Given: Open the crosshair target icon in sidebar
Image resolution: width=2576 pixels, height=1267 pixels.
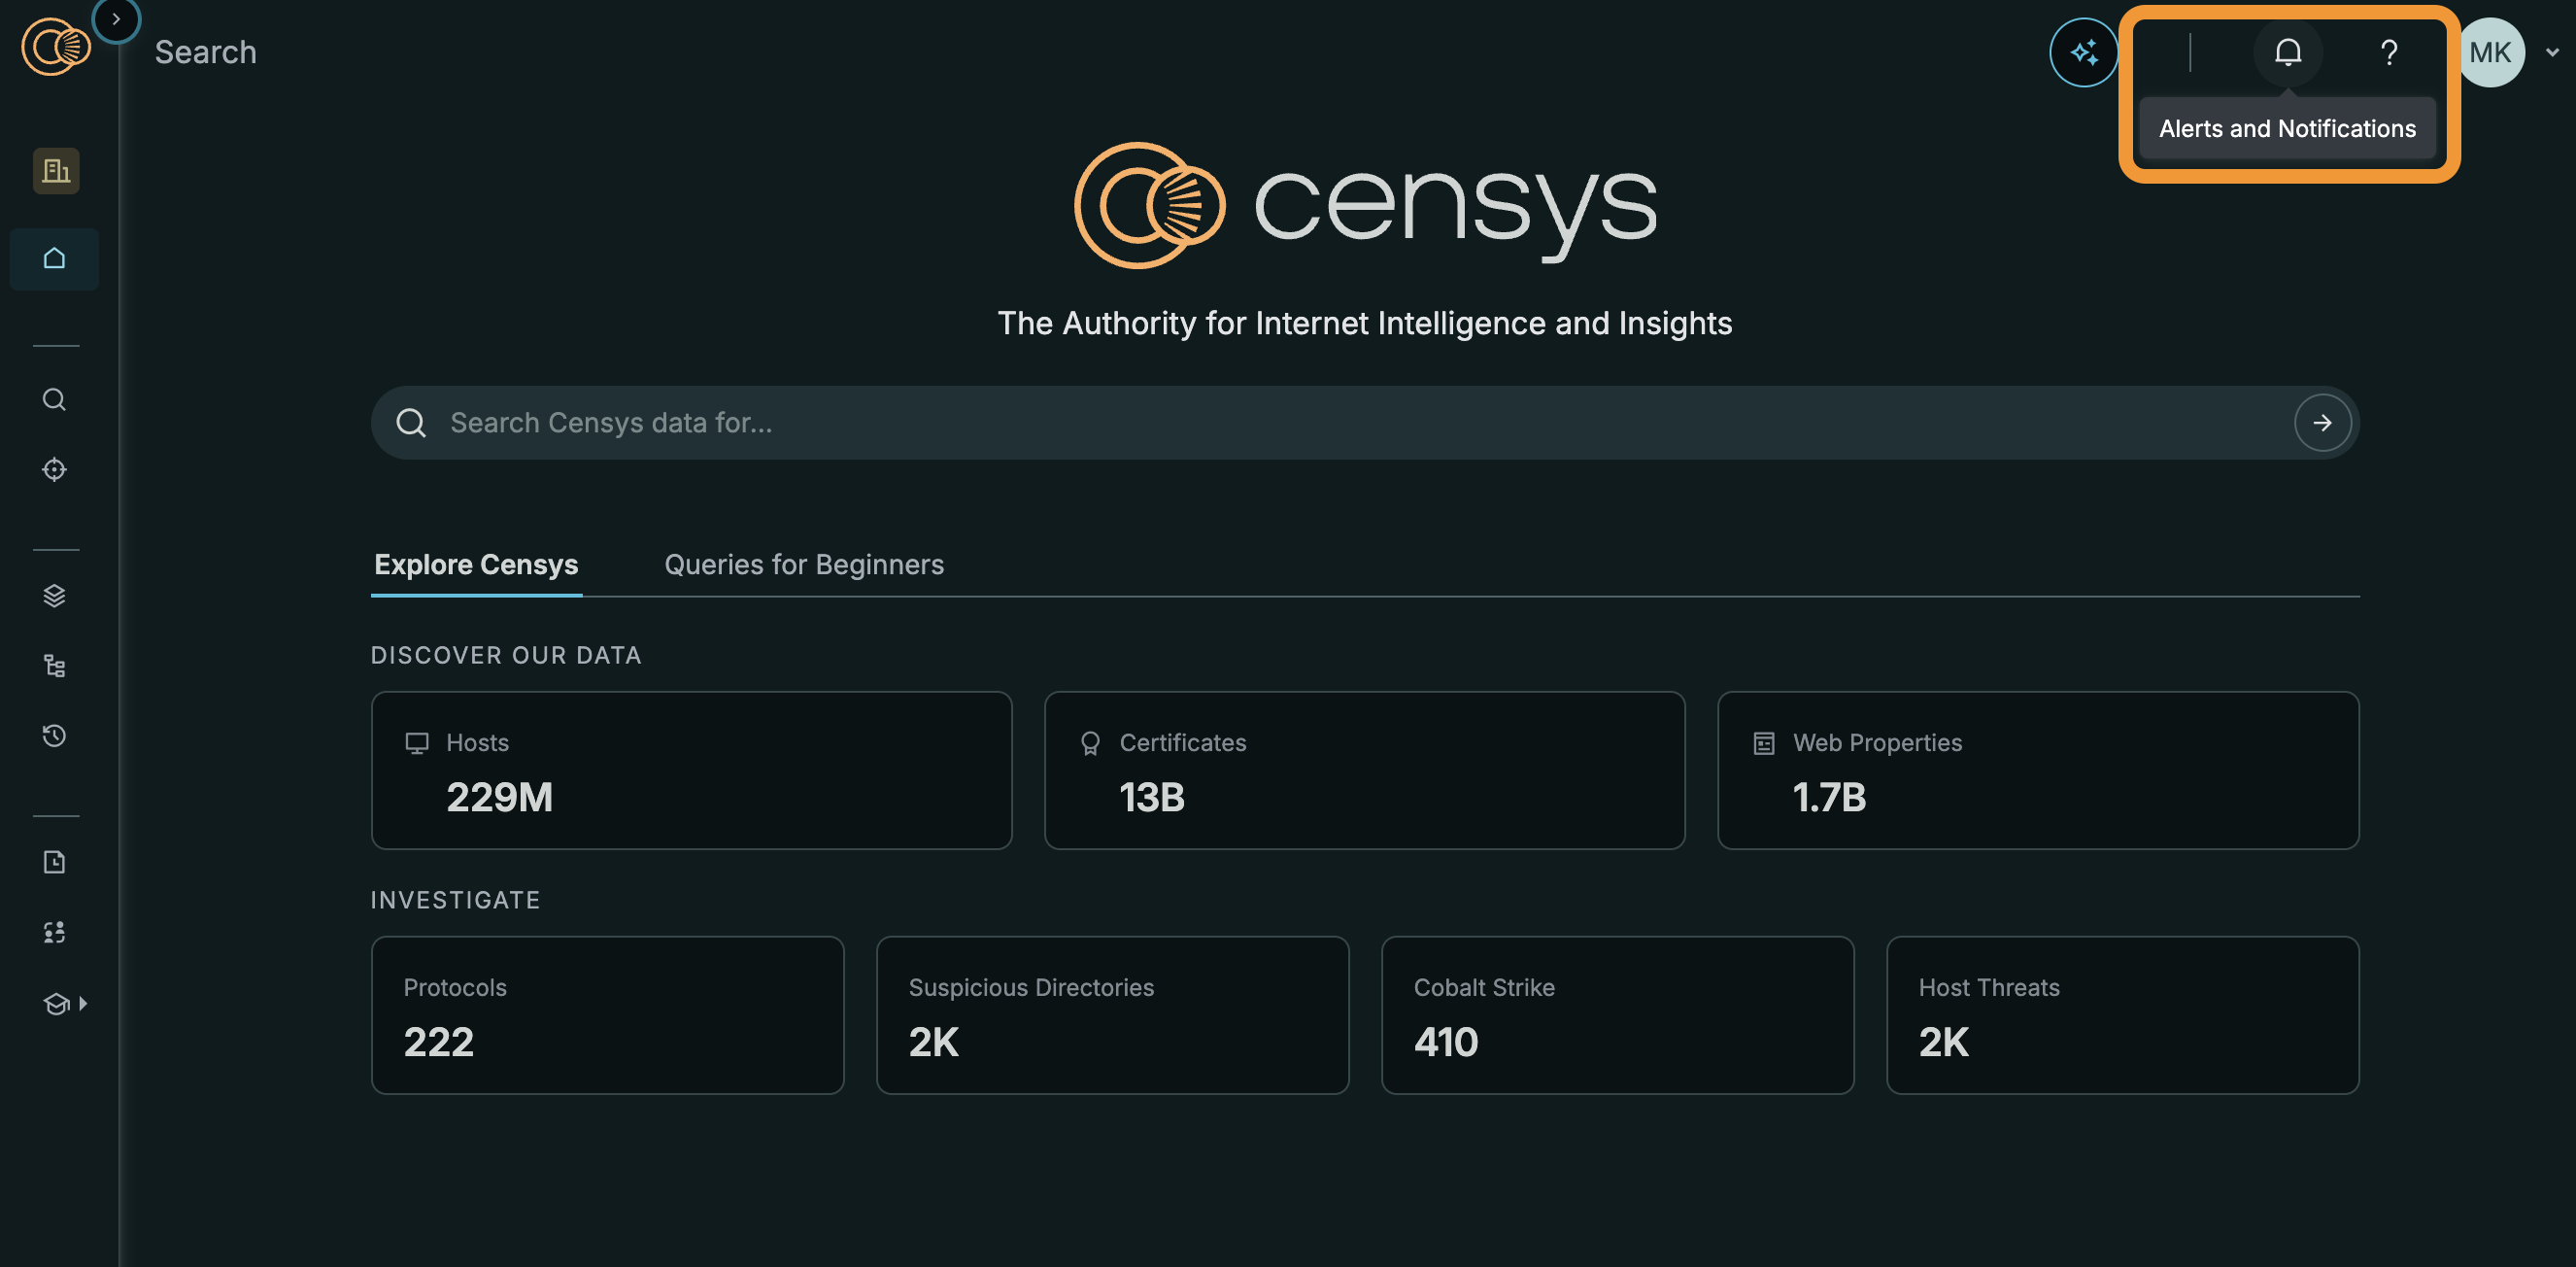Looking at the screenshot, I should 54,469.
